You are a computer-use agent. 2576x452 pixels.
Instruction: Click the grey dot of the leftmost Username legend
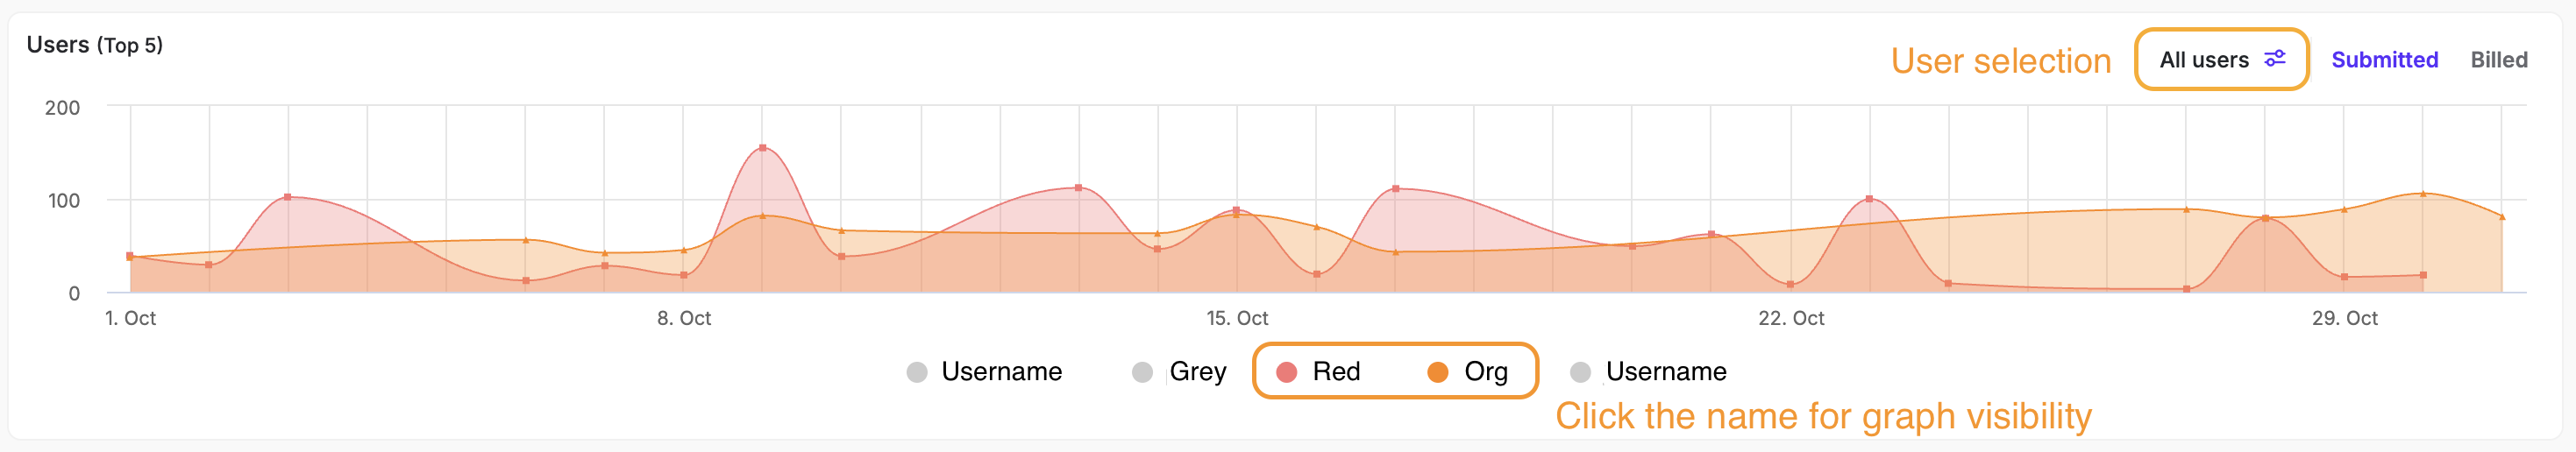tap(916, 372)
